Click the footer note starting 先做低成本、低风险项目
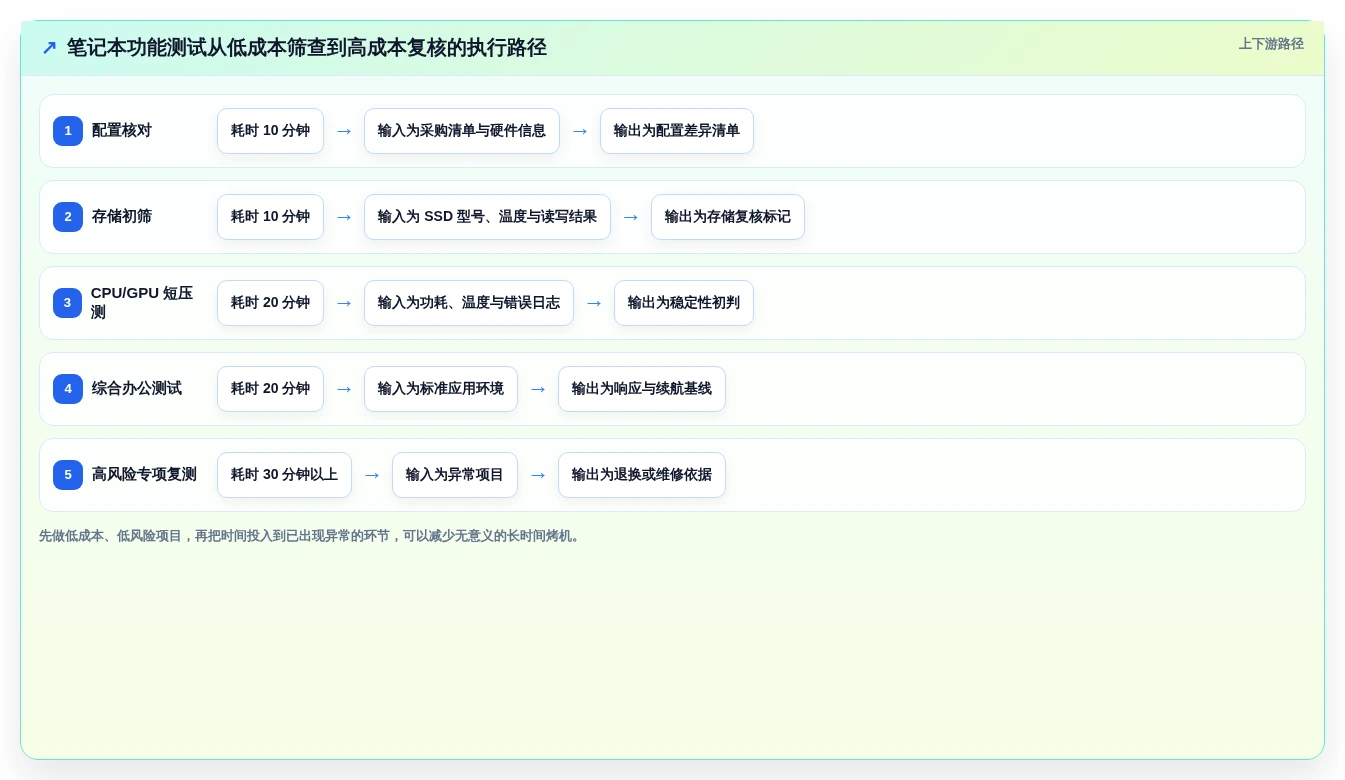This screenshot has height=780, width=1345. pyautogui.click(x=311, y=536)
